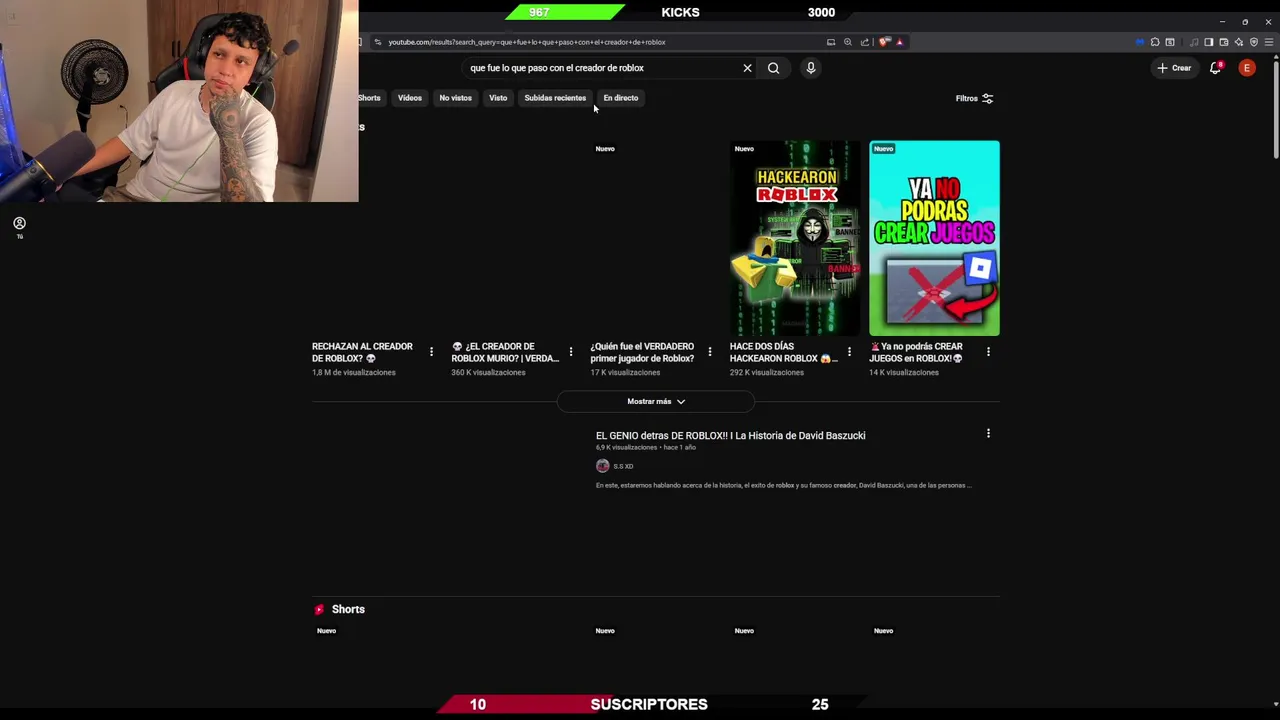This screenshot has width=1280, height=720.
Task: Select the En directo chip
Action: click(621, 98)
